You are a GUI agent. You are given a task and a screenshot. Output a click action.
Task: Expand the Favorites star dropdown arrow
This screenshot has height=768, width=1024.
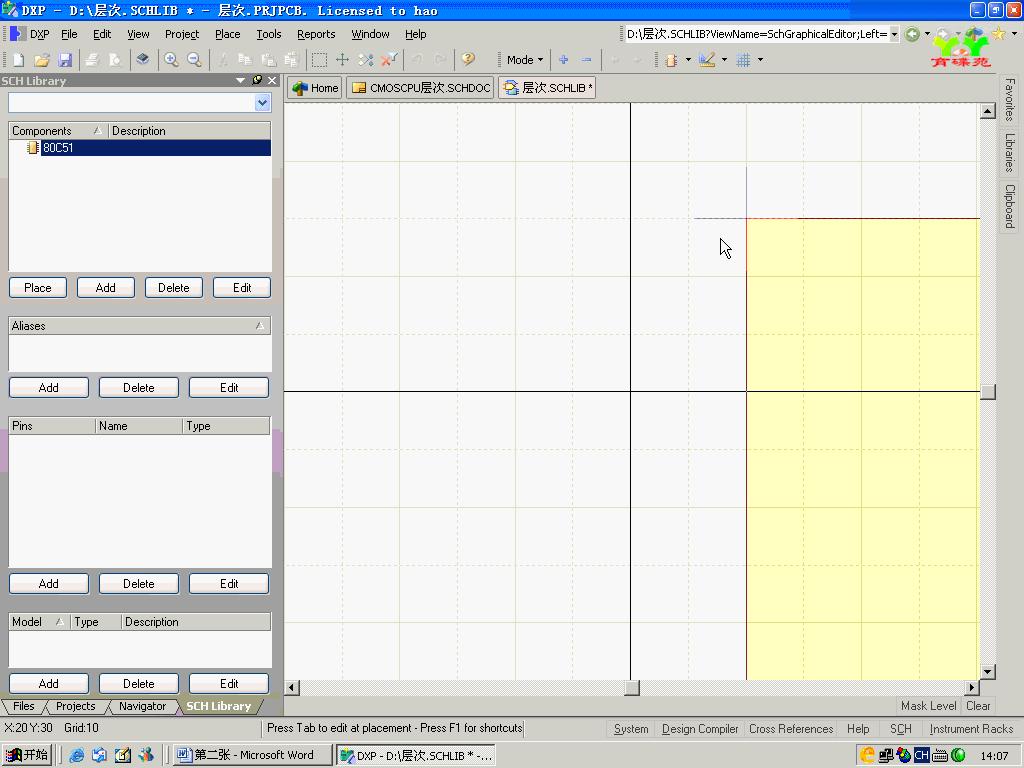pyautogui.click(x=1014, y=34)
